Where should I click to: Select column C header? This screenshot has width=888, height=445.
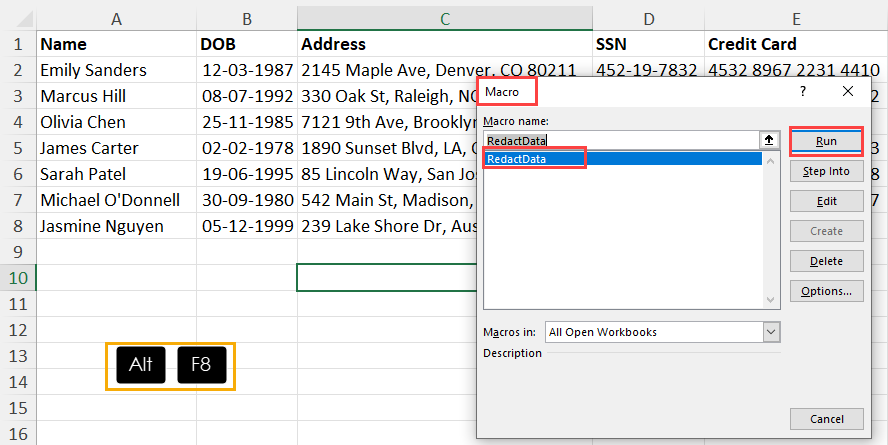(x=445, y=18)
